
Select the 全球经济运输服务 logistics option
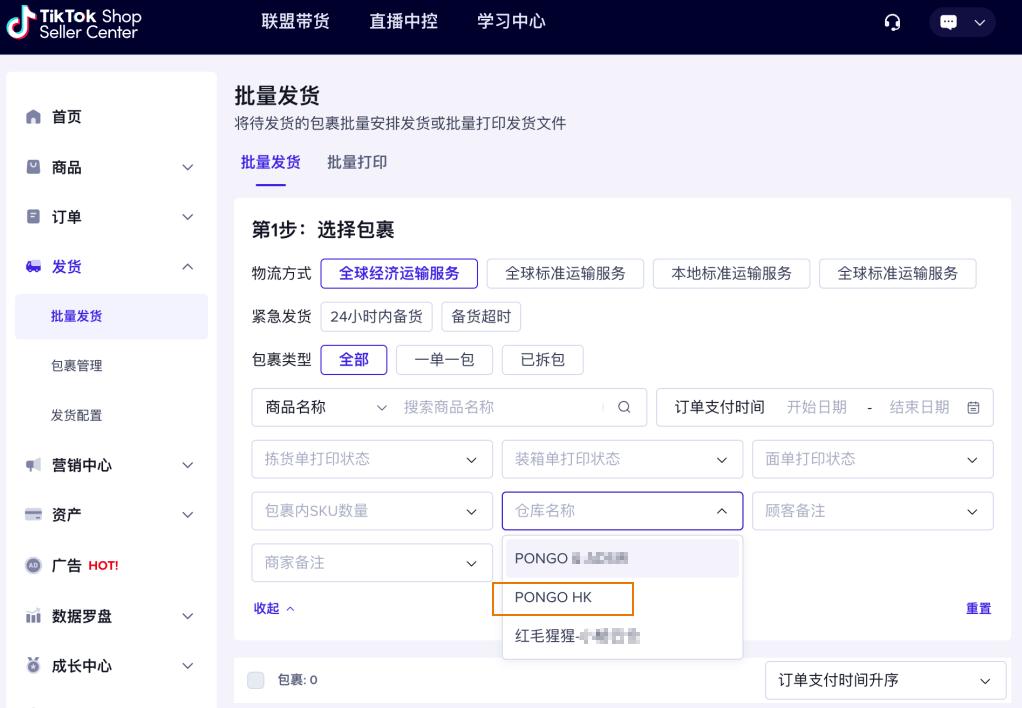point(397,272)
